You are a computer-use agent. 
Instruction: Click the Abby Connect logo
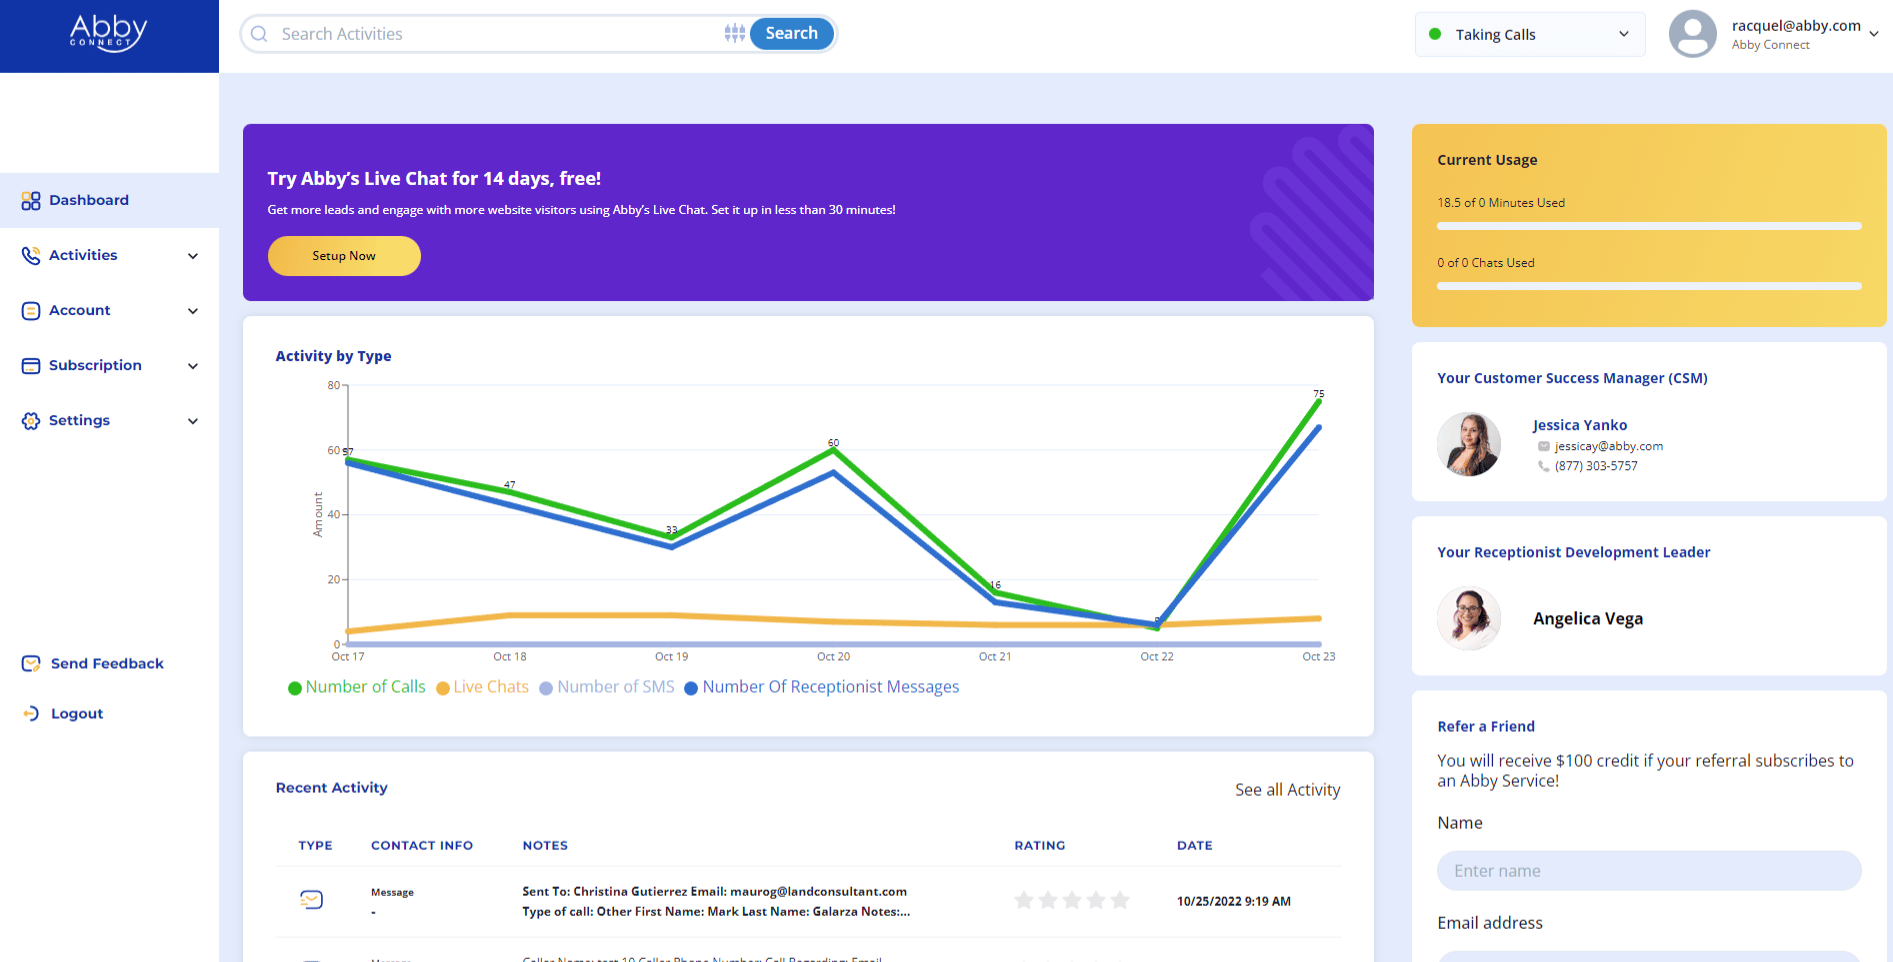[x=108, y=33]
